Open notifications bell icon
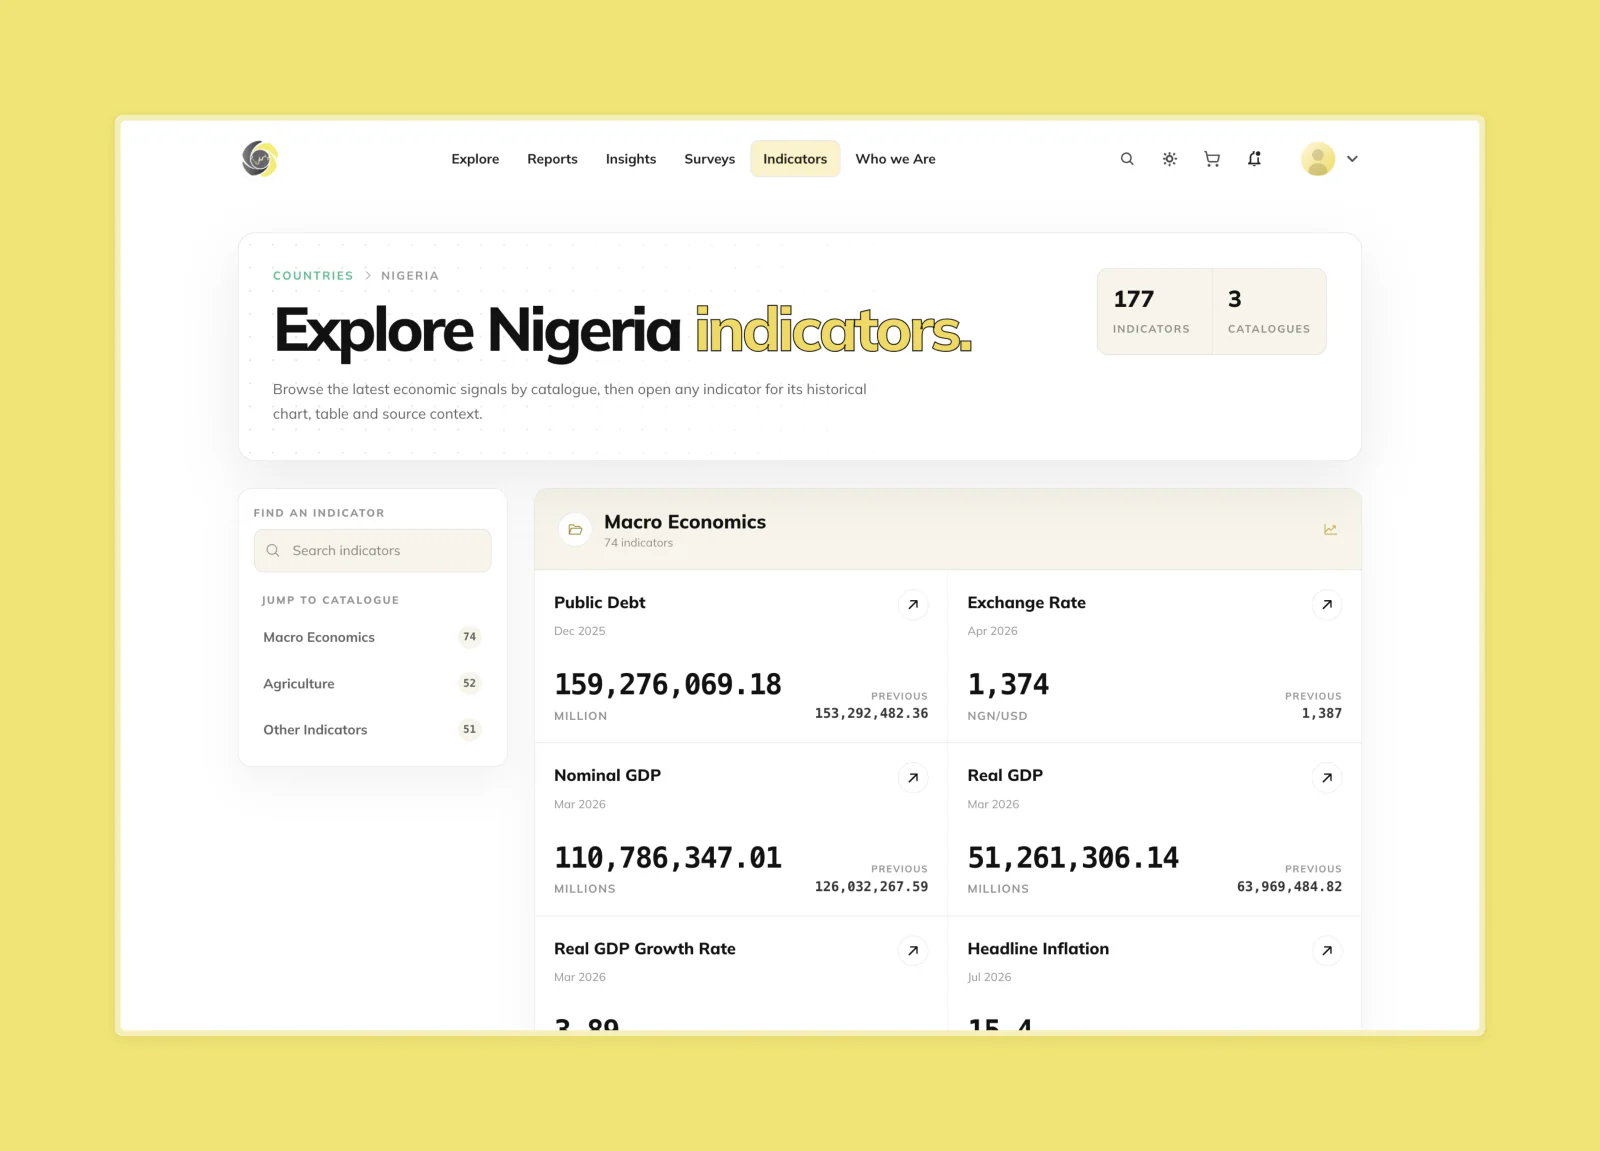The height and width of the screenshot is (1151, 1600). [1254, 159]
